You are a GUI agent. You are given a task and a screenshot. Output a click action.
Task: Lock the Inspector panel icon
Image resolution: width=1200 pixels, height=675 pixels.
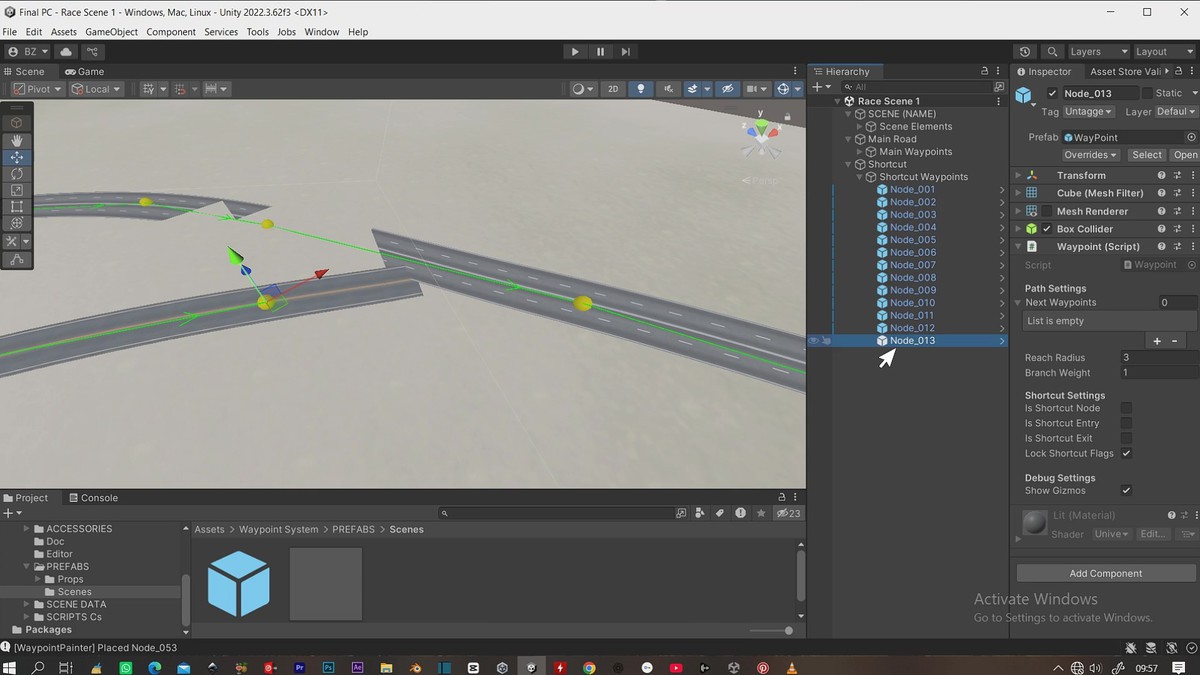[x=1177, y=72]
